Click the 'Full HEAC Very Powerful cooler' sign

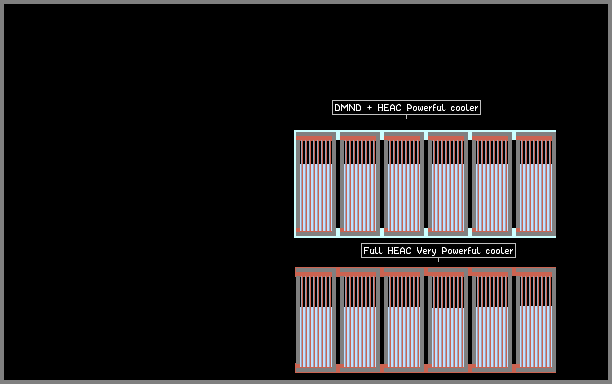click(438, 251)
